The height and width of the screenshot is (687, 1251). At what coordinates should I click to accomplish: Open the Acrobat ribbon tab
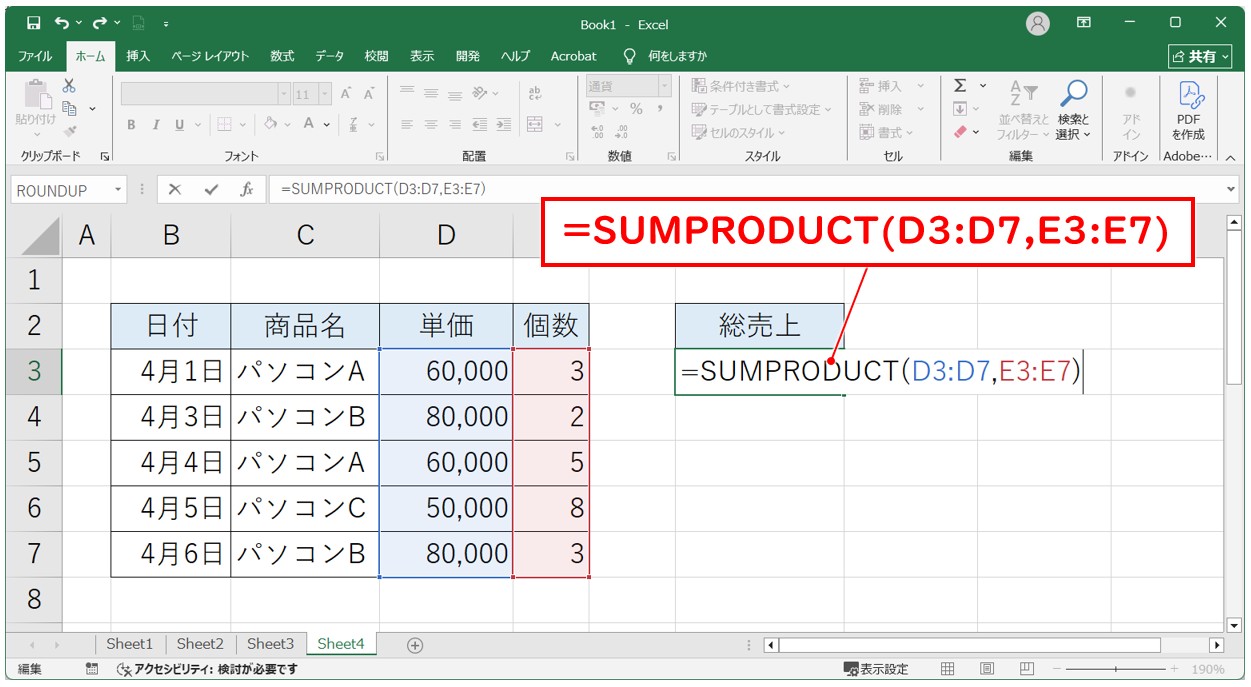click(x=573, y=56)
